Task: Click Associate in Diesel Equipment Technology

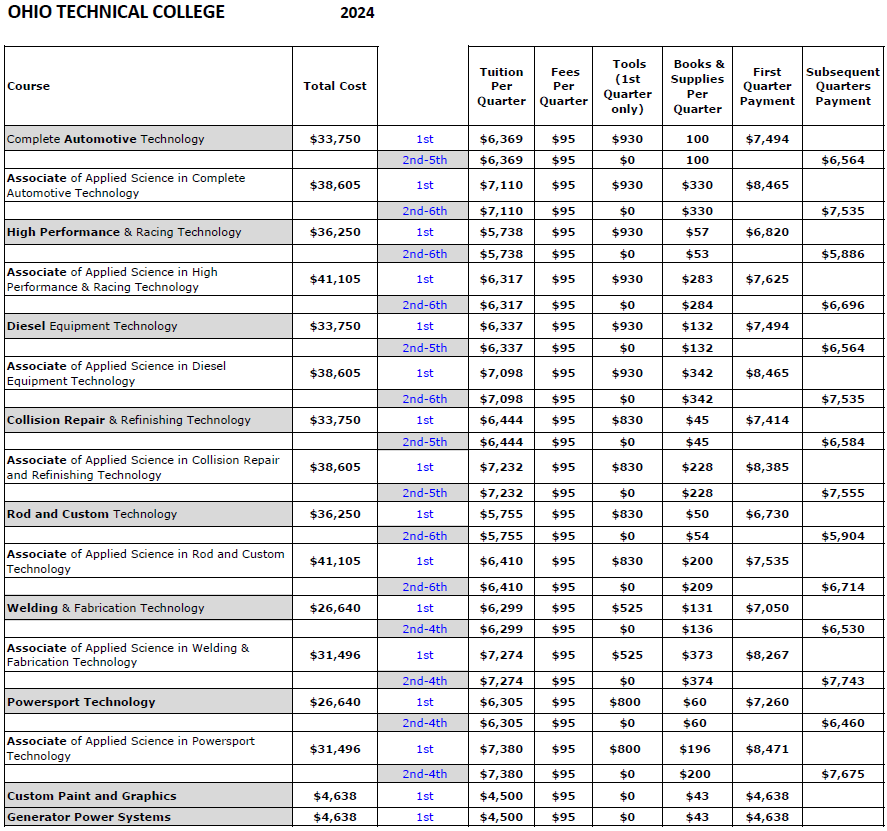Action: tap(117, 373)
